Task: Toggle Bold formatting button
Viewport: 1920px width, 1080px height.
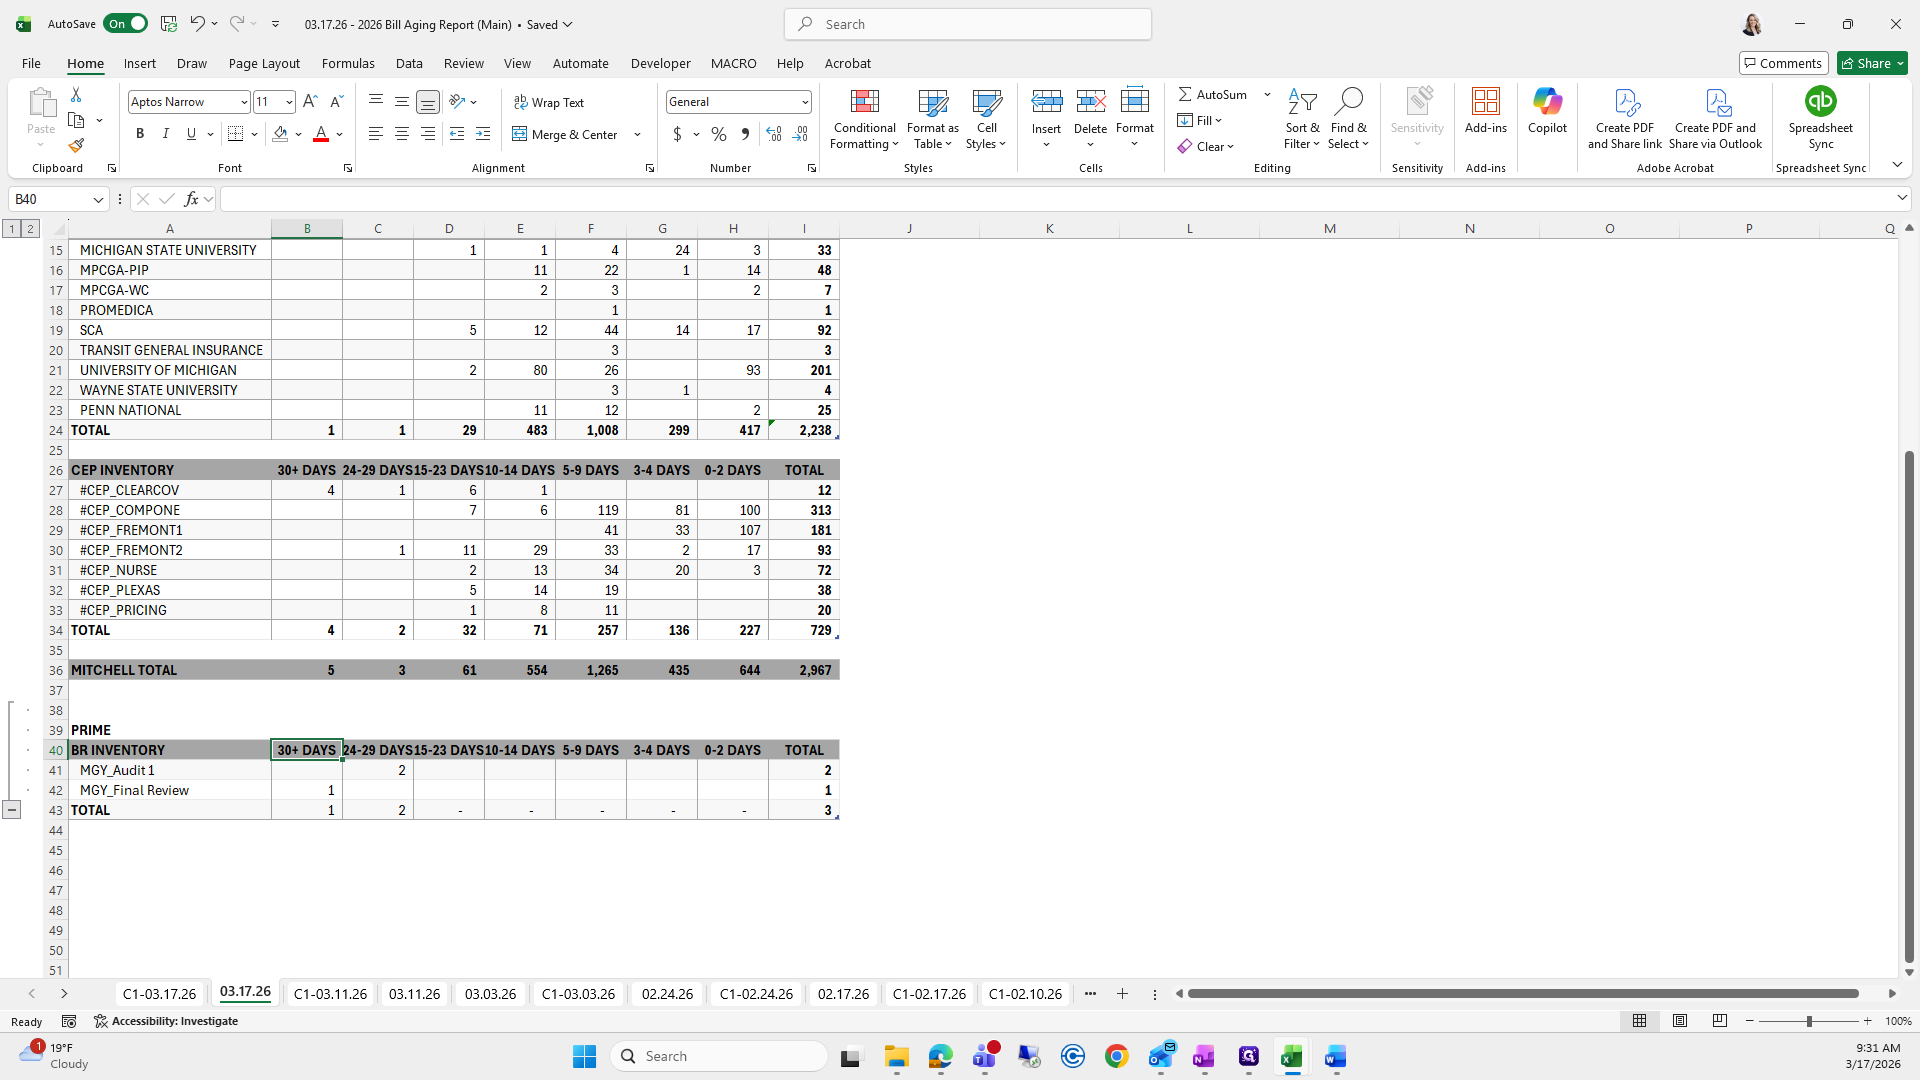Action: [x=140, y=134]
